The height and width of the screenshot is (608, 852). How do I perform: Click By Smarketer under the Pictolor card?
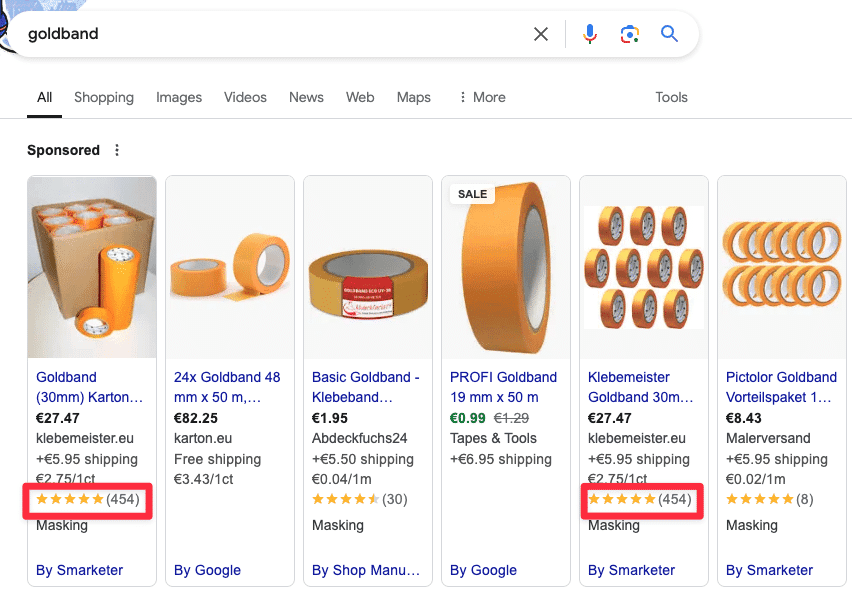[x=769, y=570]
